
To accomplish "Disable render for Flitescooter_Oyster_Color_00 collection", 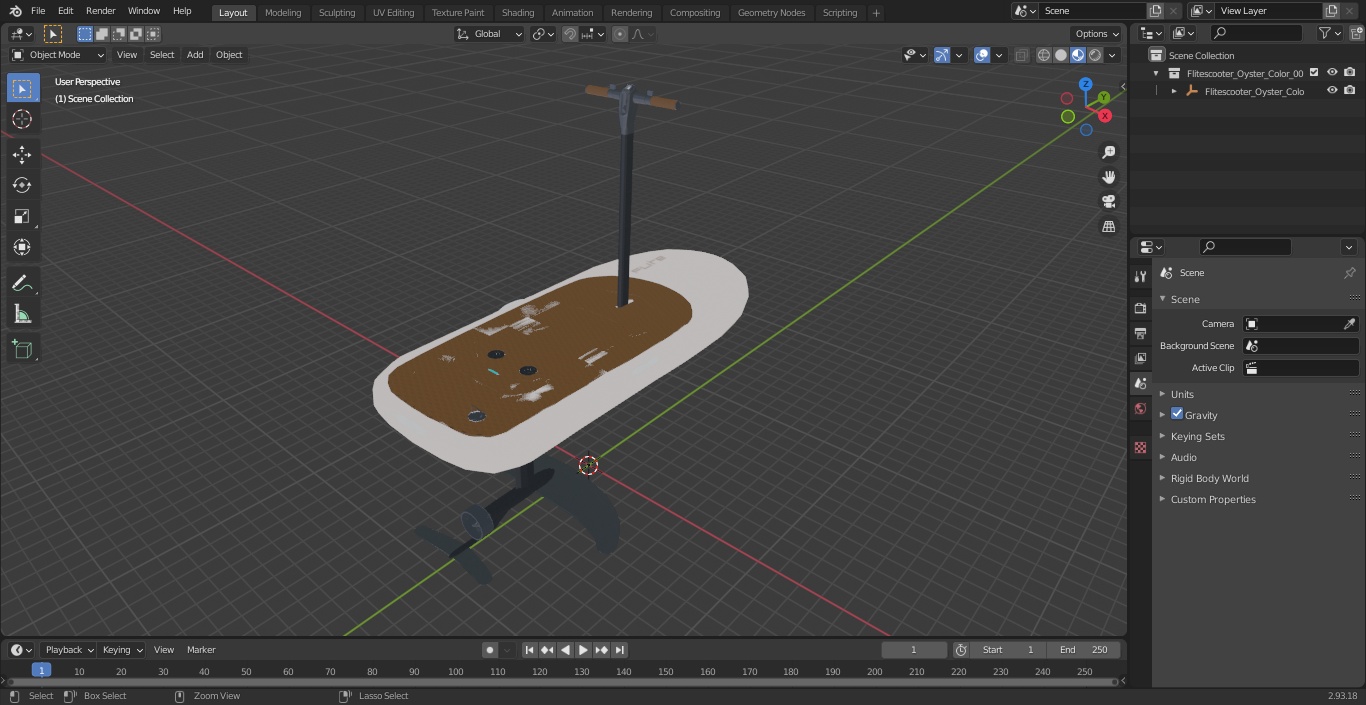I will click(x=1350, y=73).
